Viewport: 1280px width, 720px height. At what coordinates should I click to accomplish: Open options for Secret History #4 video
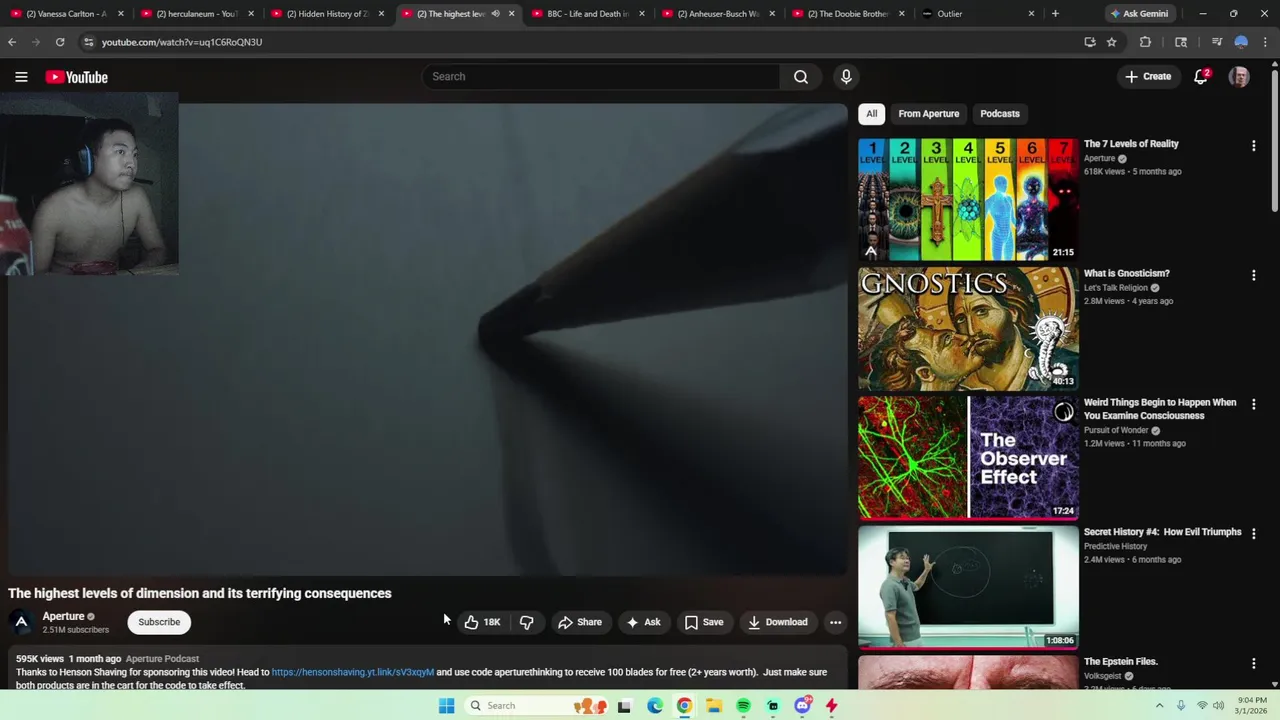tap(1253, 534)
